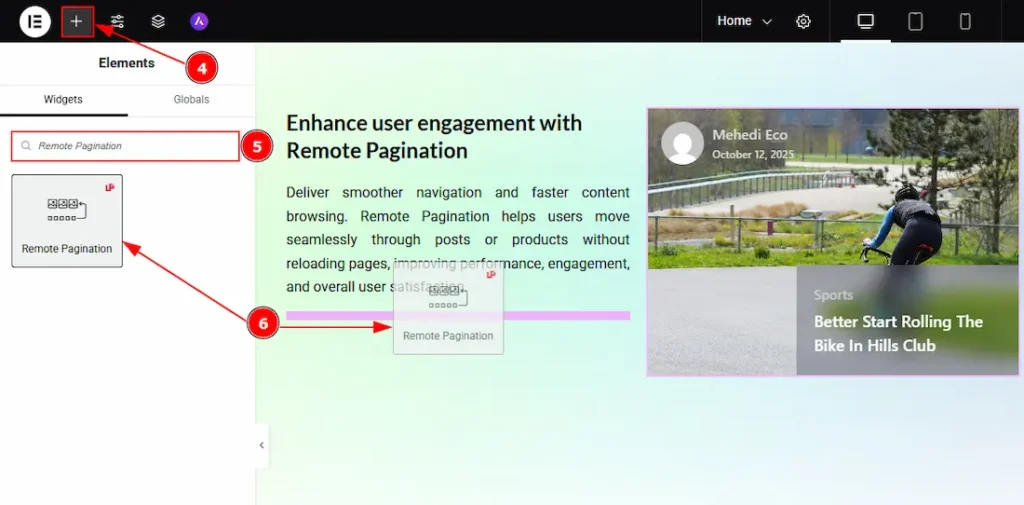Switch to tablet preview mode

(x=915, y=21)
